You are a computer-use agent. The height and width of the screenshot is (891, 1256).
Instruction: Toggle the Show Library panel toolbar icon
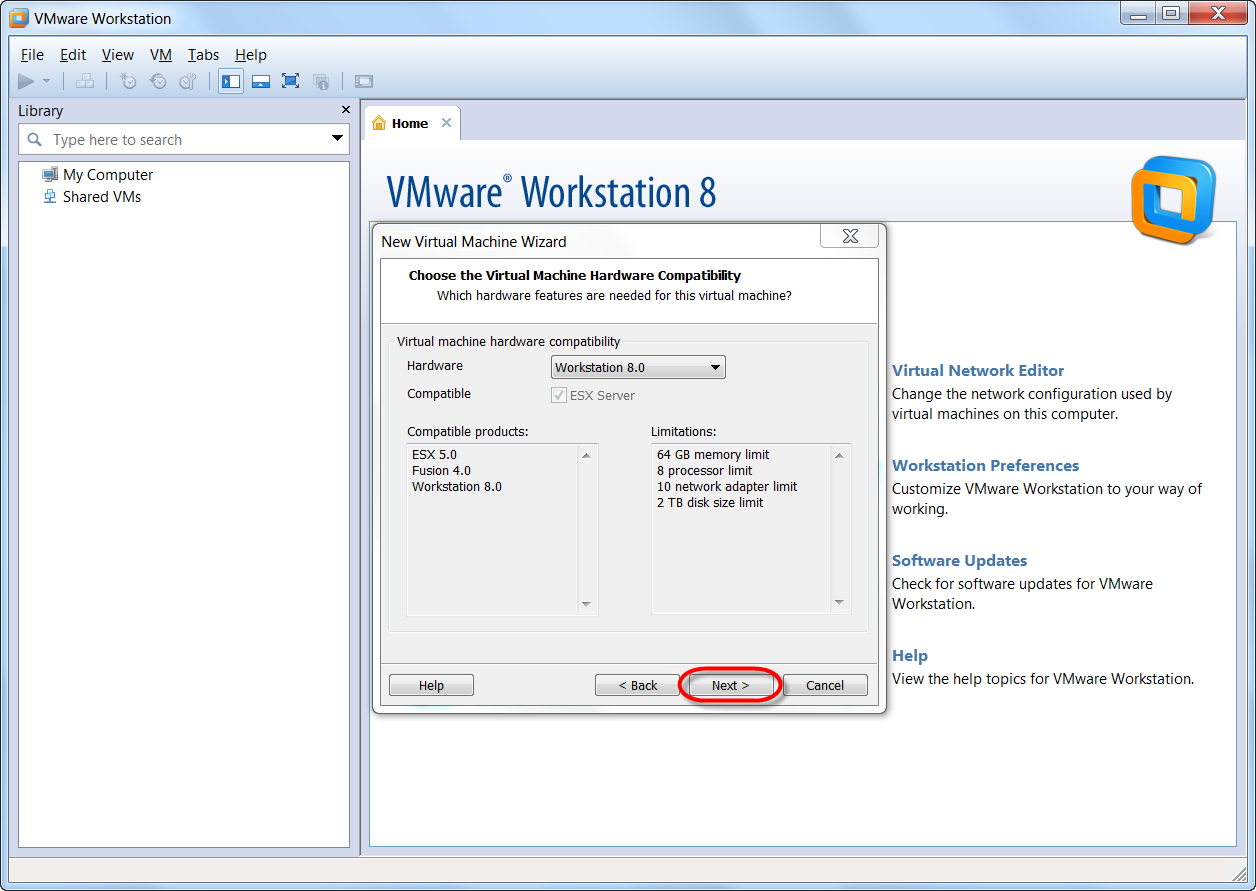tap(231, 81)
